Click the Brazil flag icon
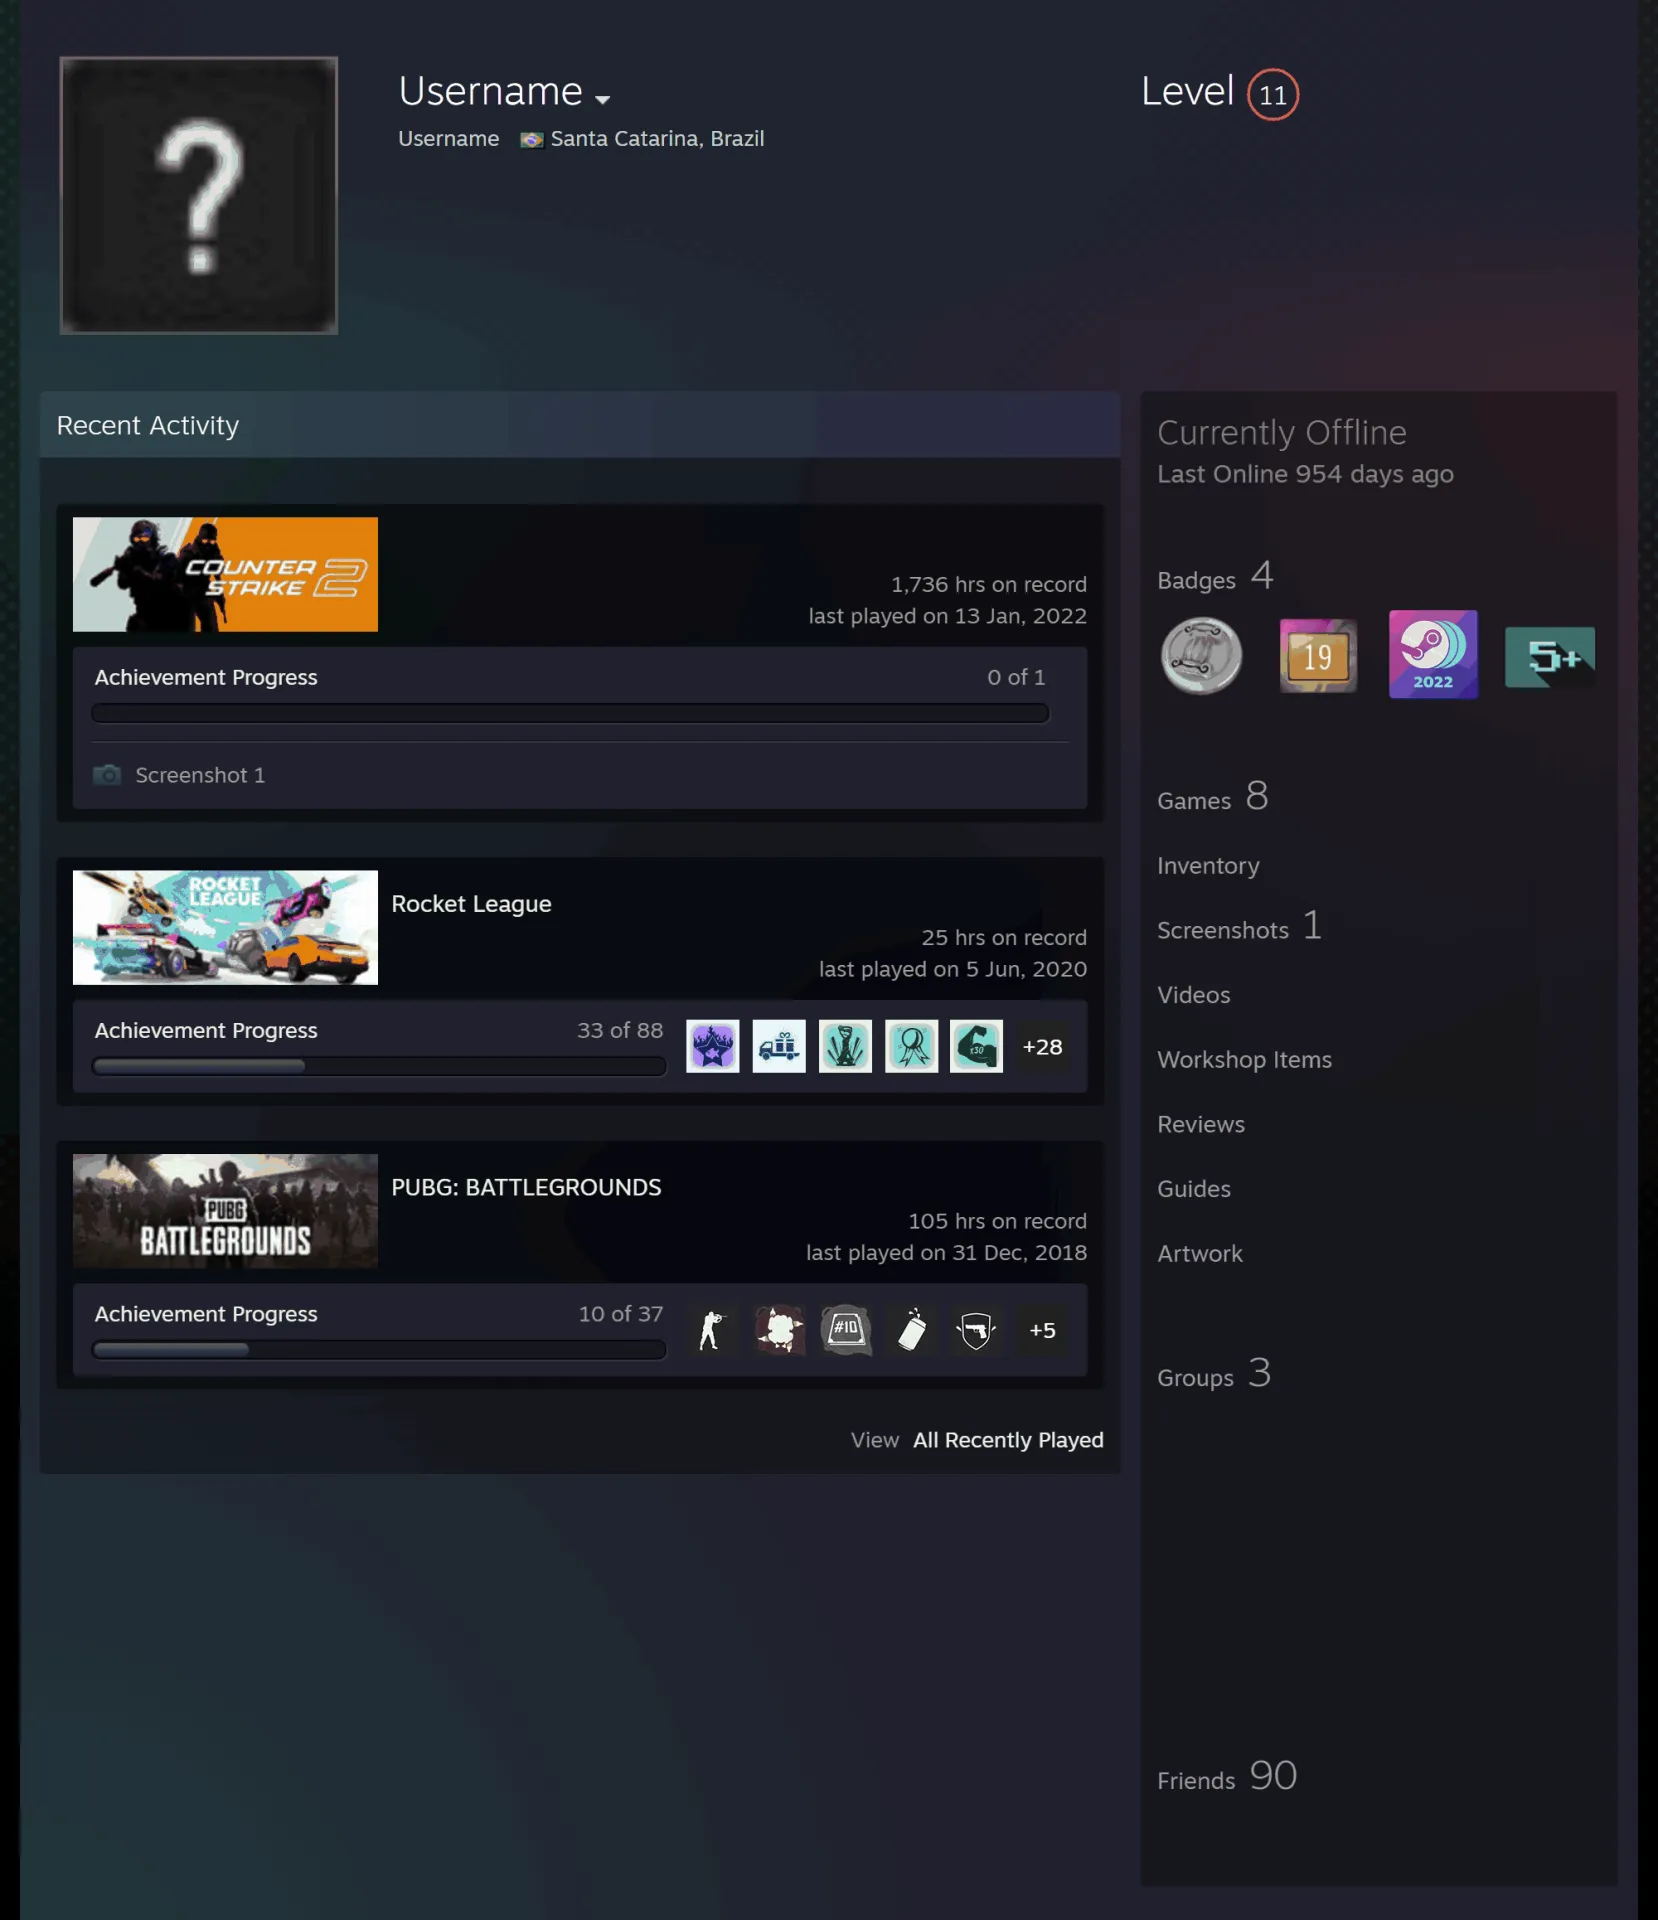 (x=532, y=139)
